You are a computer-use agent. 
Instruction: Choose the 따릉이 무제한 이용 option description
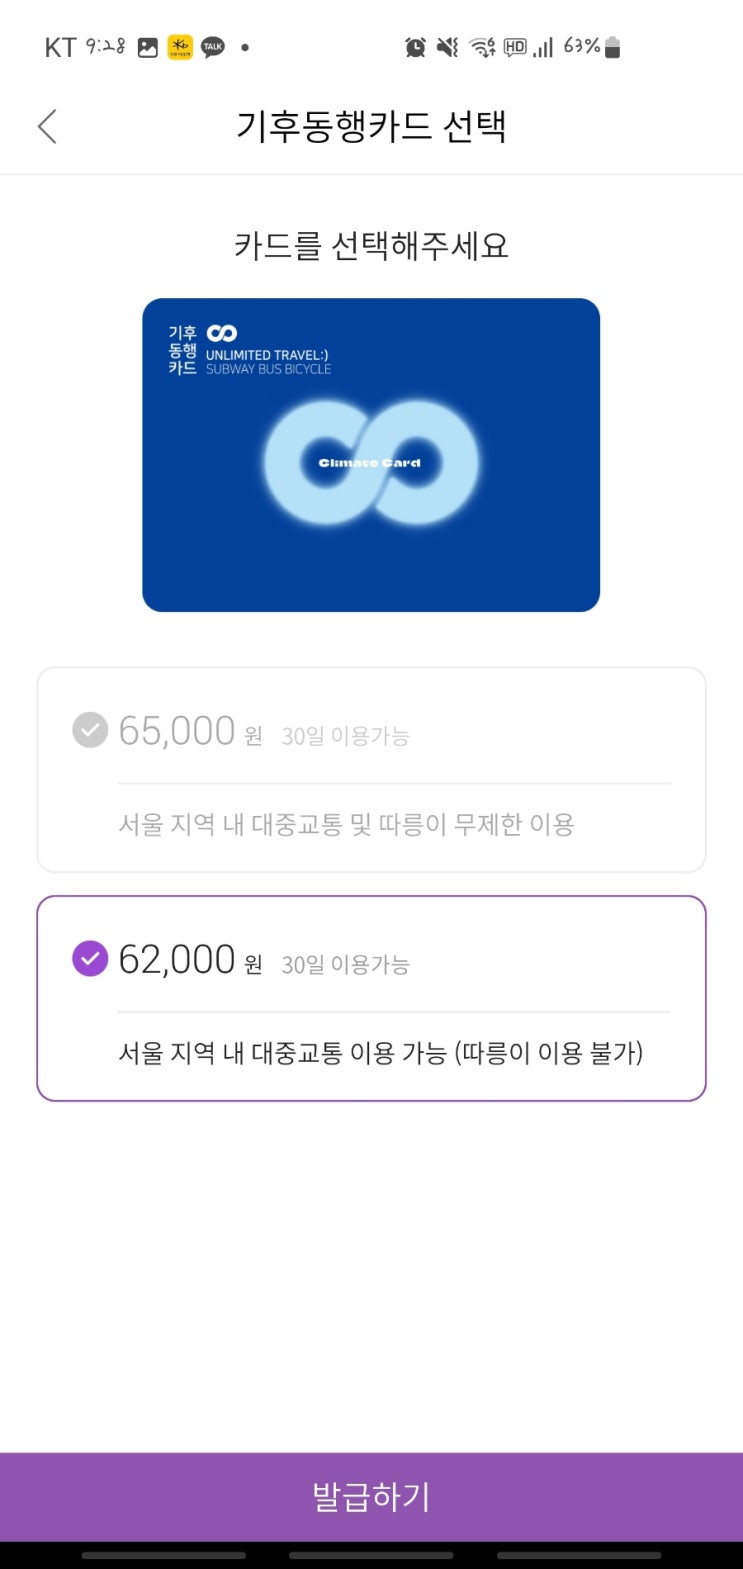[x=346, y=825]
